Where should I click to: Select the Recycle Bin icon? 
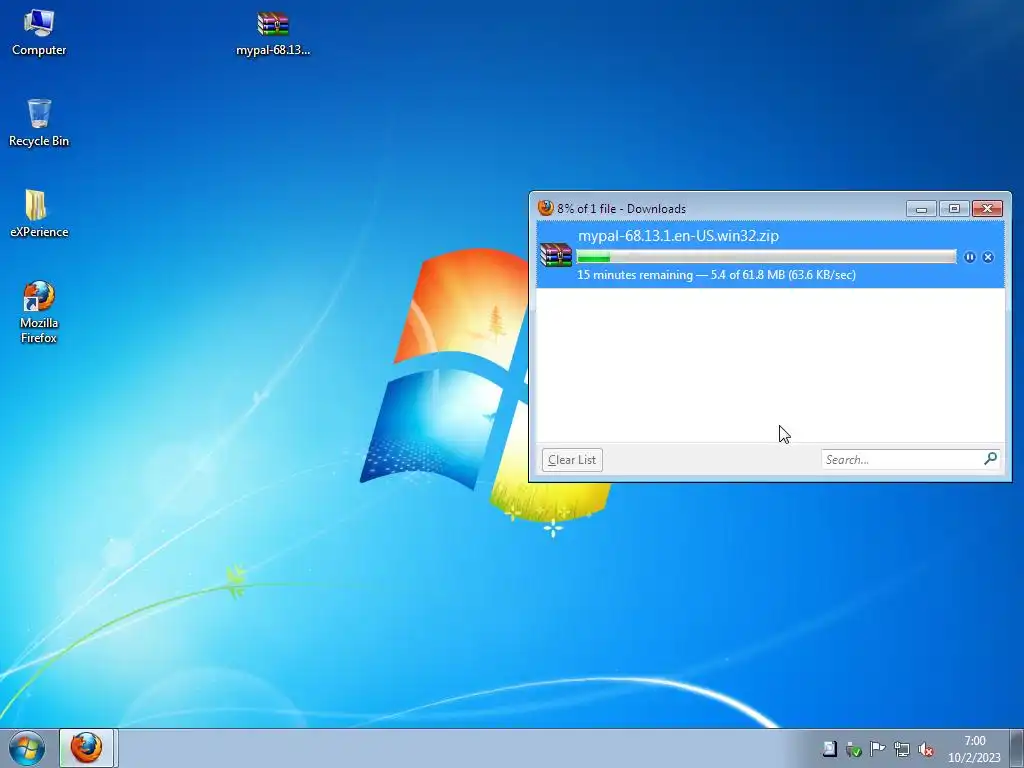pyautogui.click(x=39, y=123)
